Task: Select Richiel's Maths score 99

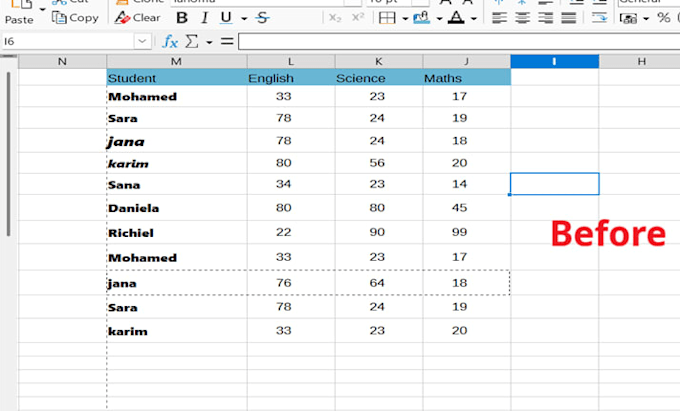Action: (467, 232)
